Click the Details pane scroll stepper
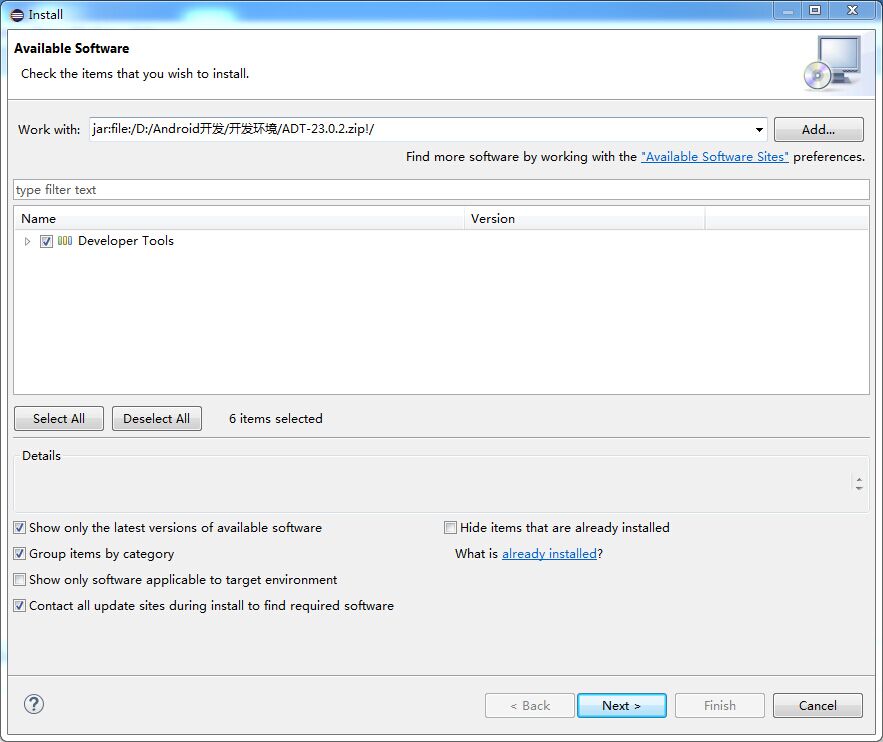The image size is (883, 742). [x=858, y=483]
